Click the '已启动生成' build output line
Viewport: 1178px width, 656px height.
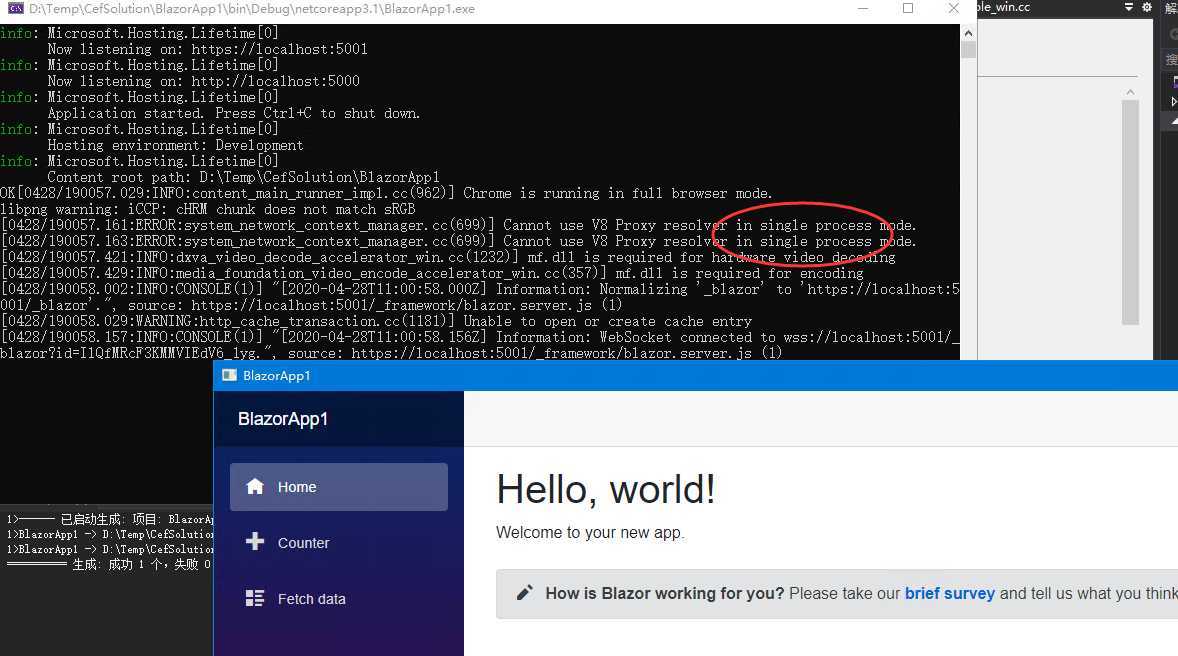coord(110,519)
